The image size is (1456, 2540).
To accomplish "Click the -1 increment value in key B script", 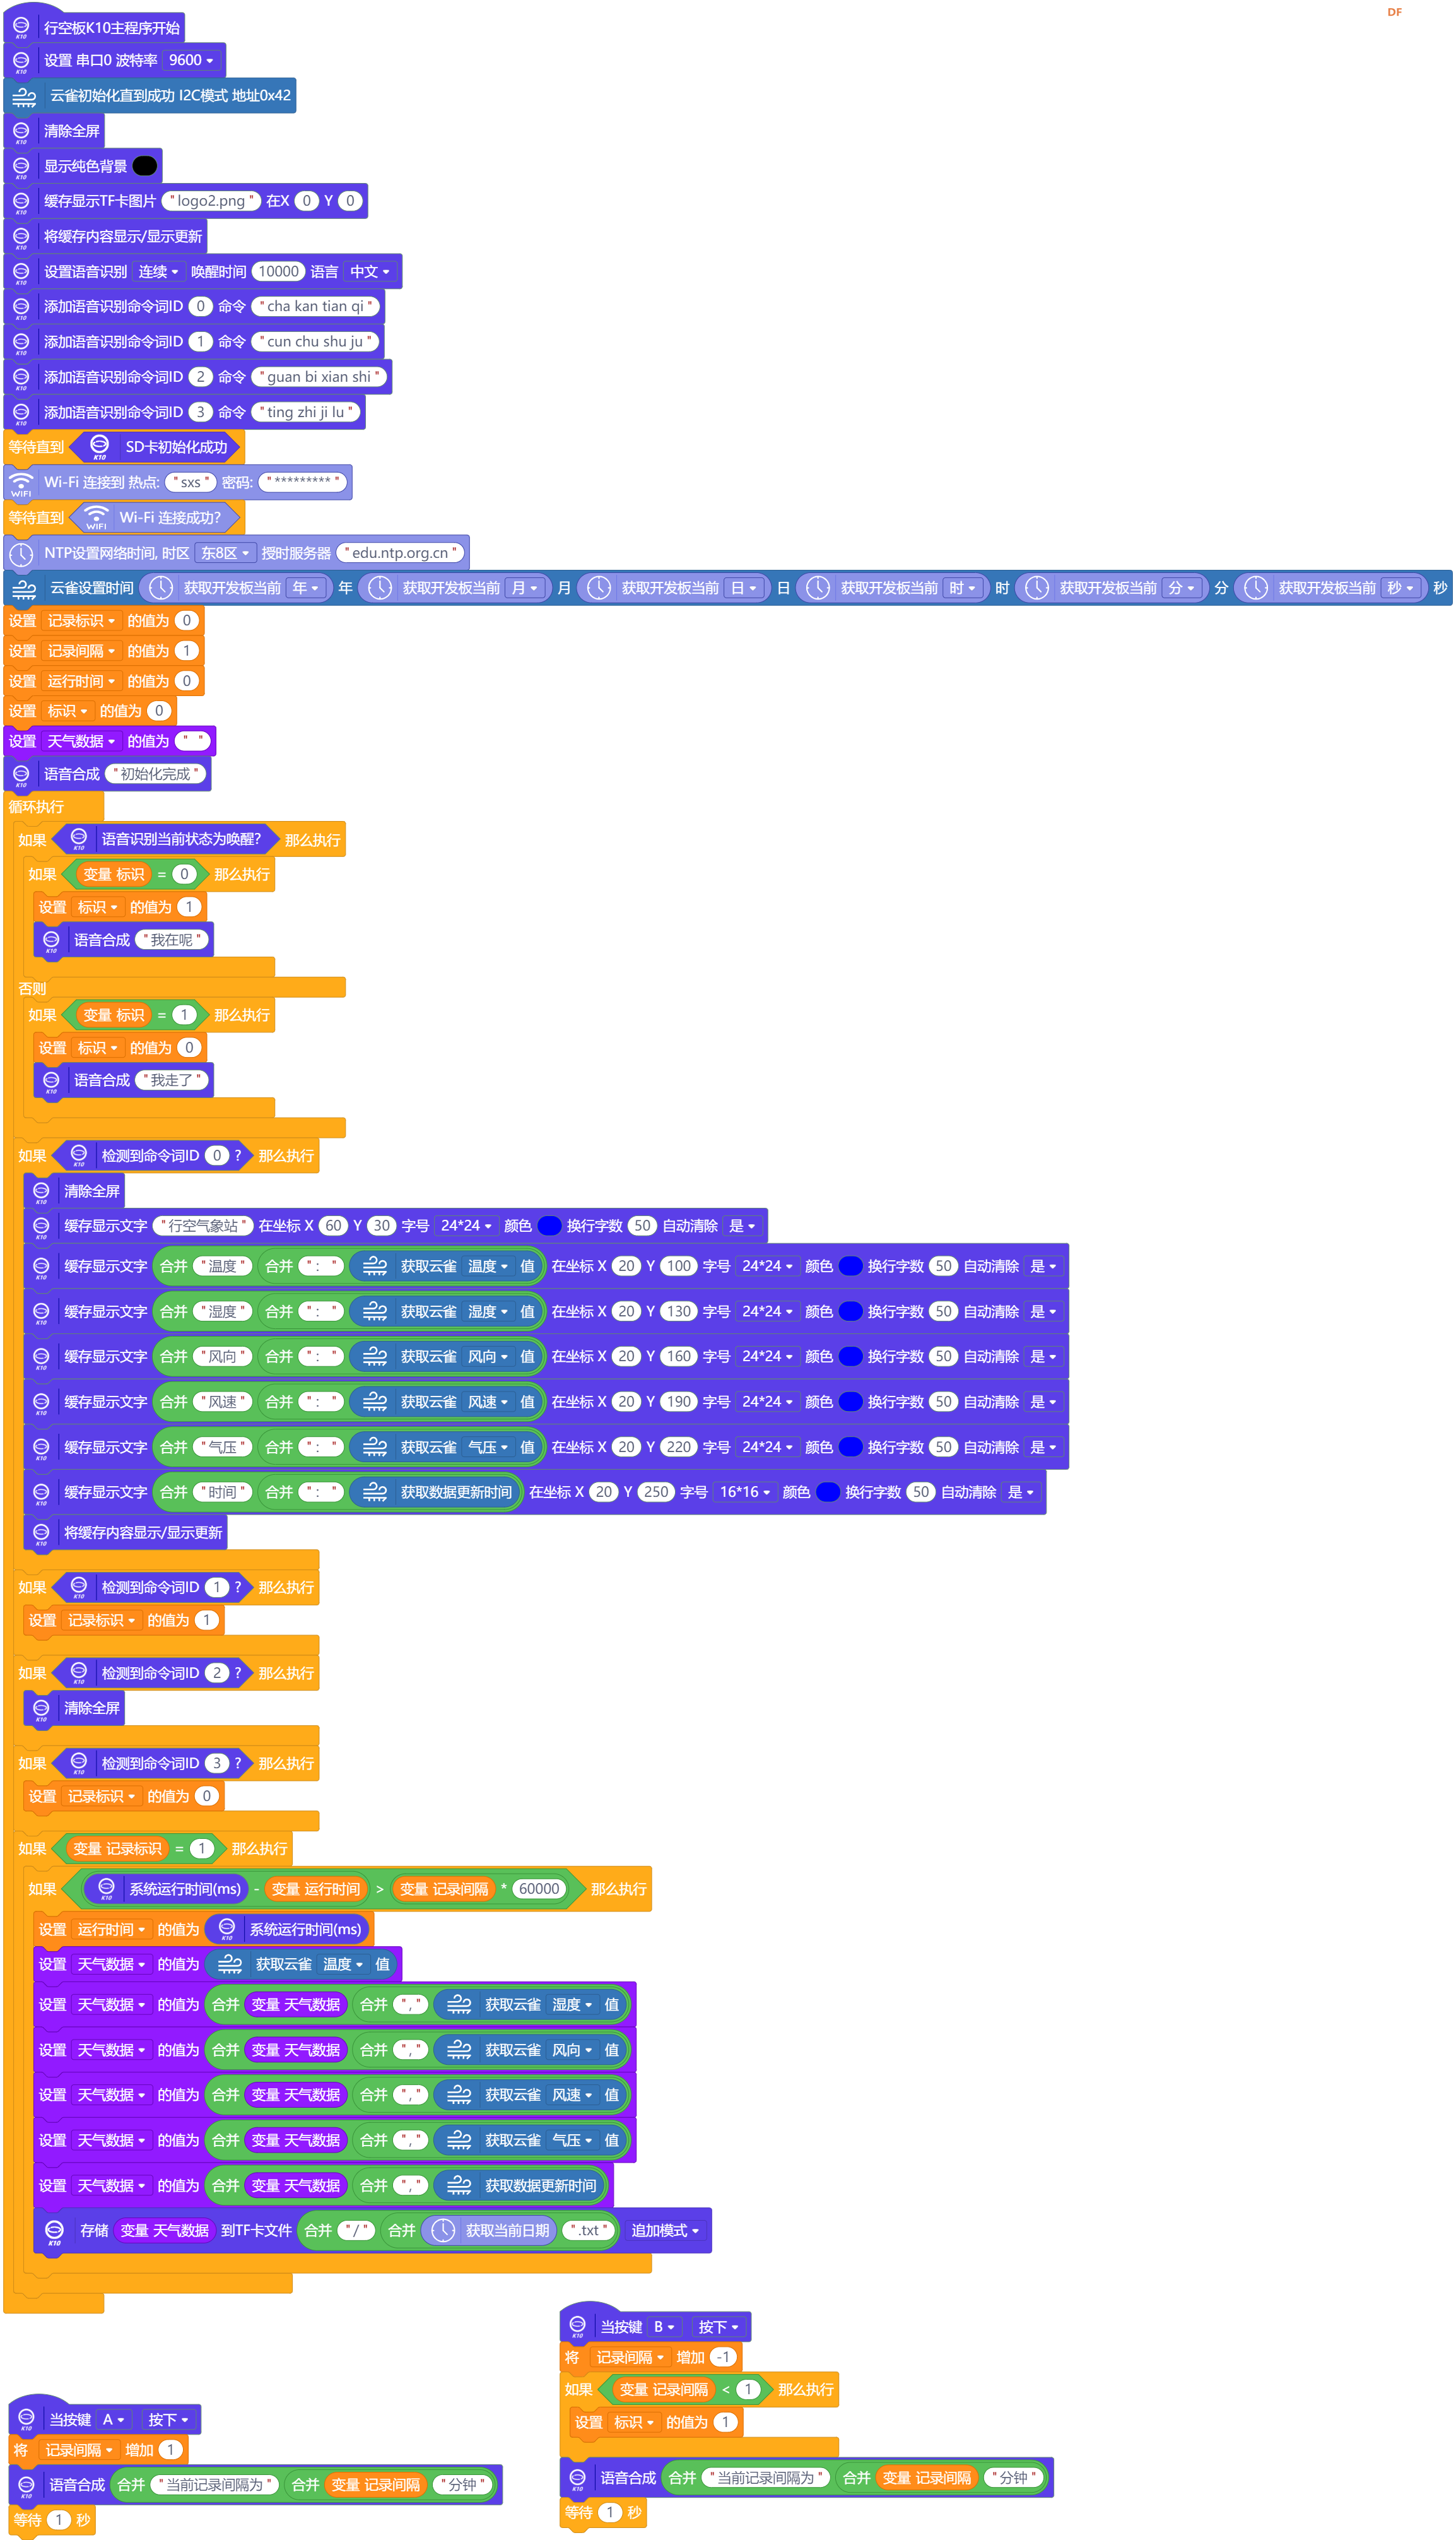I will tap(724, 2357).
